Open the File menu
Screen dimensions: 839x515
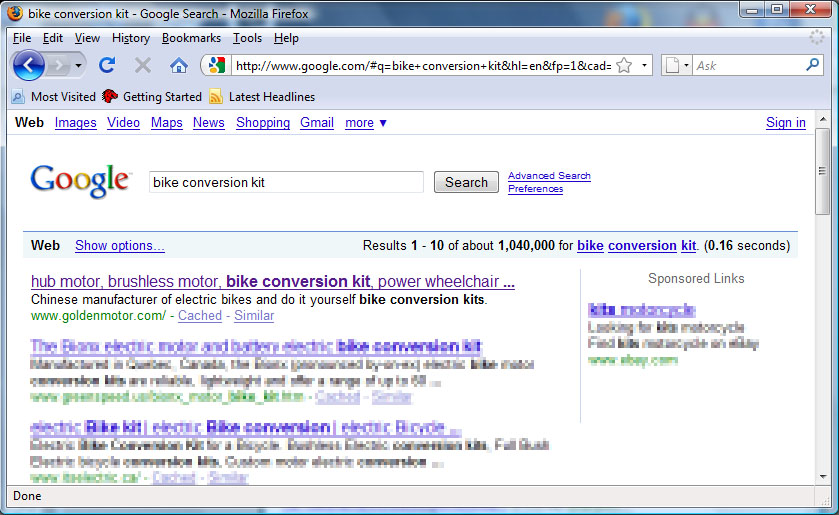pyautogui.click(x=22, y=38)
